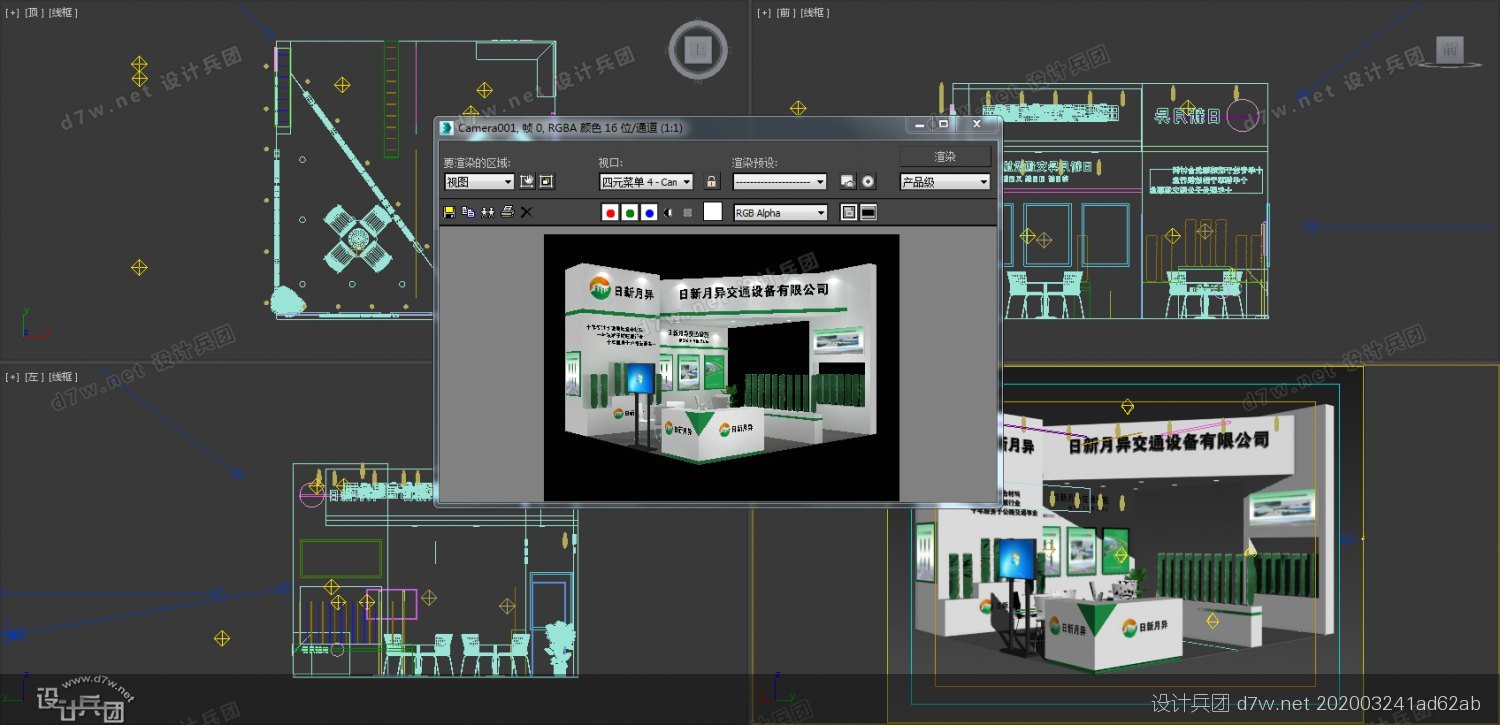Click the Toggle UI icon
The width and height of the screenshot is (1500, 725).
pyautogui.click(x=868, y=212)
